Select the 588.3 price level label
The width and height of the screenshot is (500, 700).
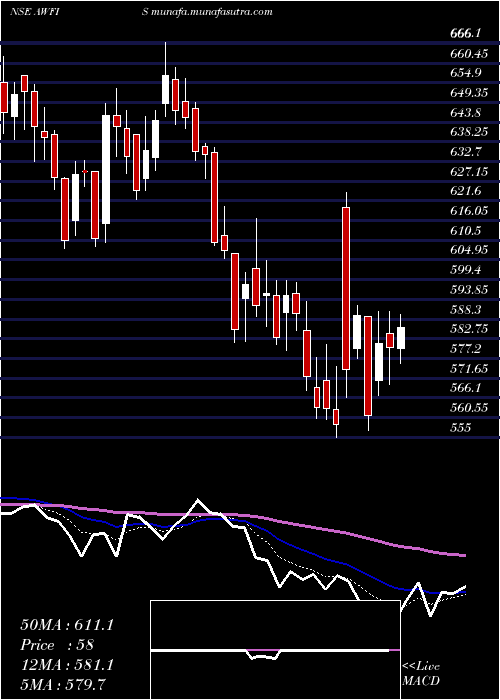466,309
